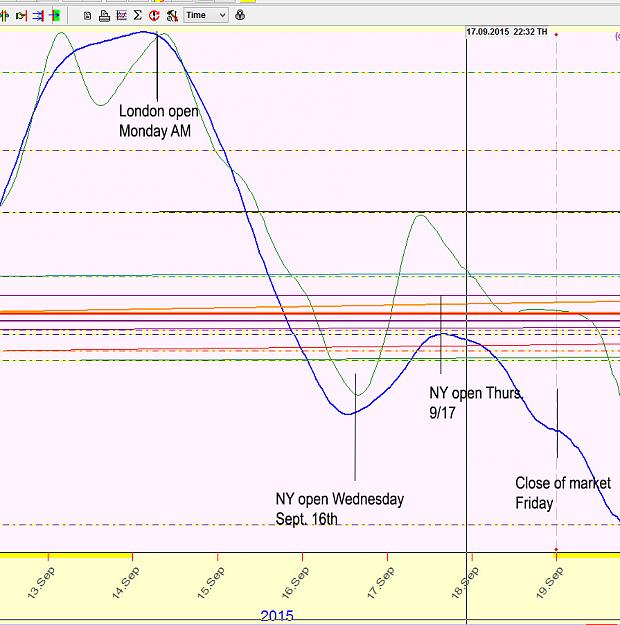Open the Time dropdown
This screenshot has height=625, width=620.
tap(206, 16)
